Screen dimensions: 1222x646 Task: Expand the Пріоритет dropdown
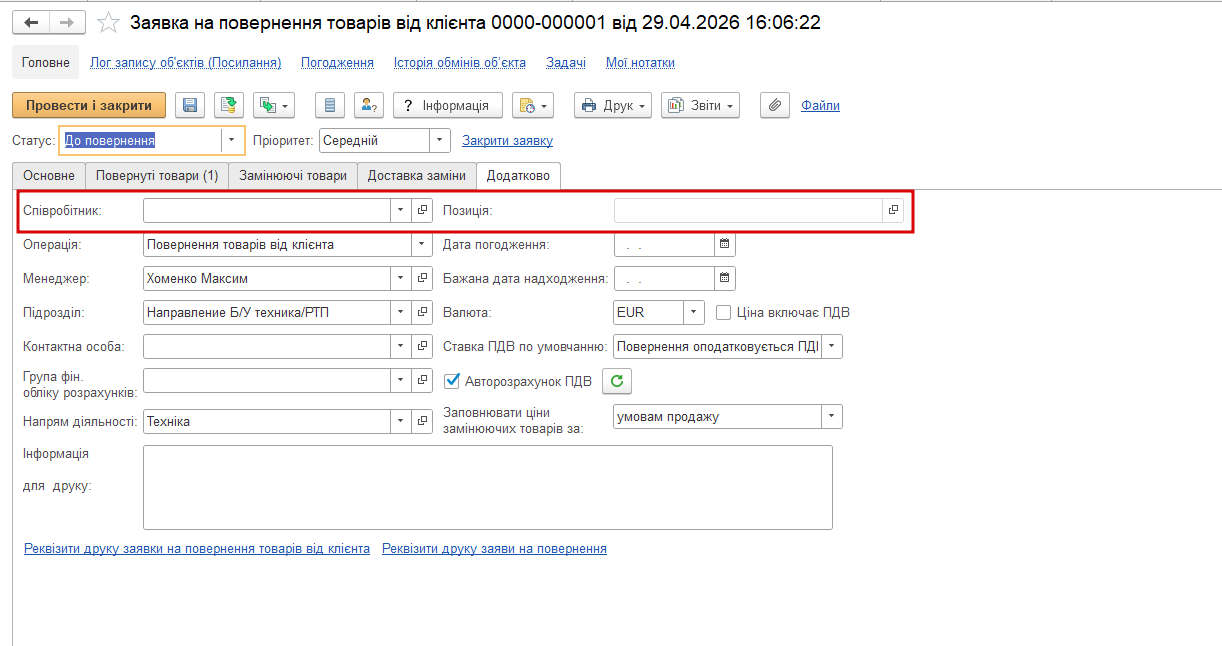pyautogui.click(x=440, y=141)
